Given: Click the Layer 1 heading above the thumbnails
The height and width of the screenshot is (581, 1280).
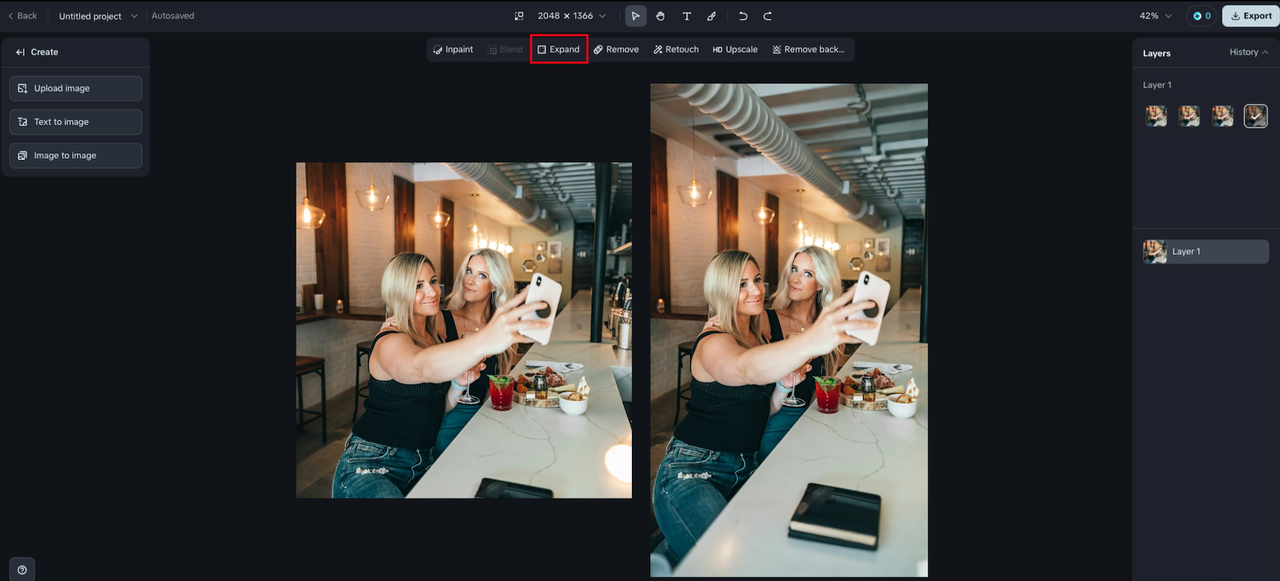Looking at the screenshot, I should [x=1157, y=85].
